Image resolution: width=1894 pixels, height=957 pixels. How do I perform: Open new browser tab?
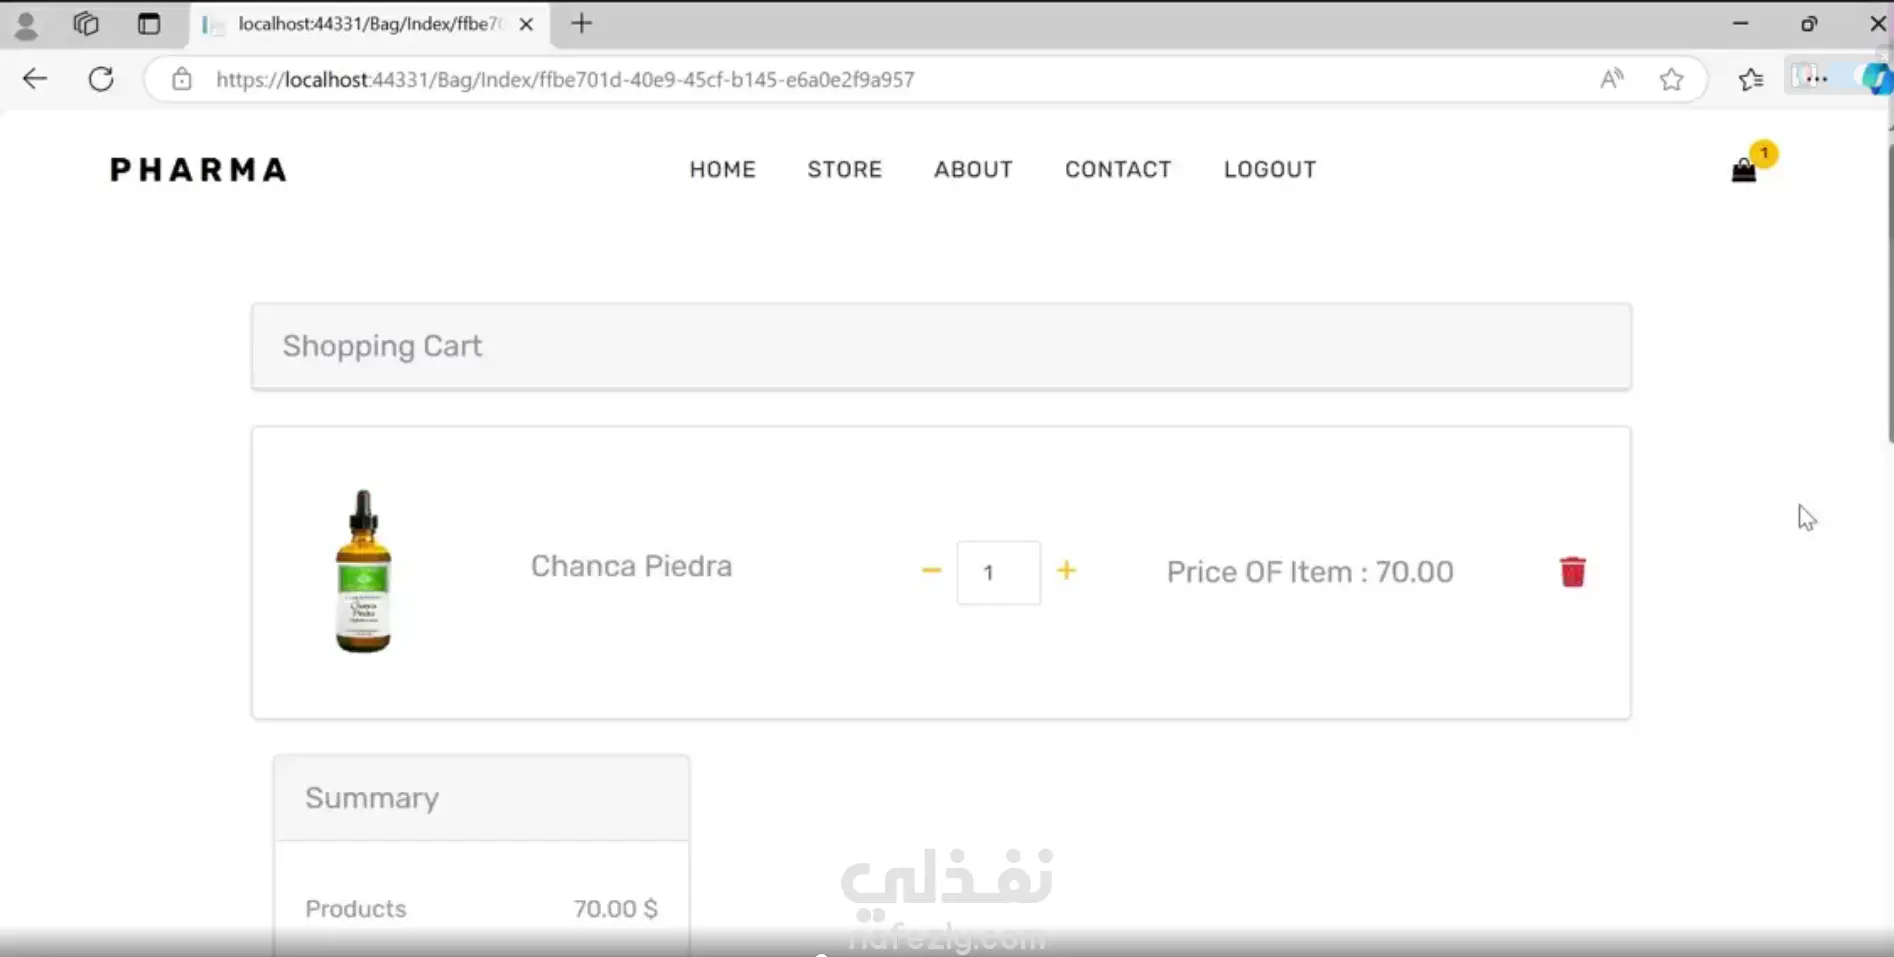(x=581, y=23)
